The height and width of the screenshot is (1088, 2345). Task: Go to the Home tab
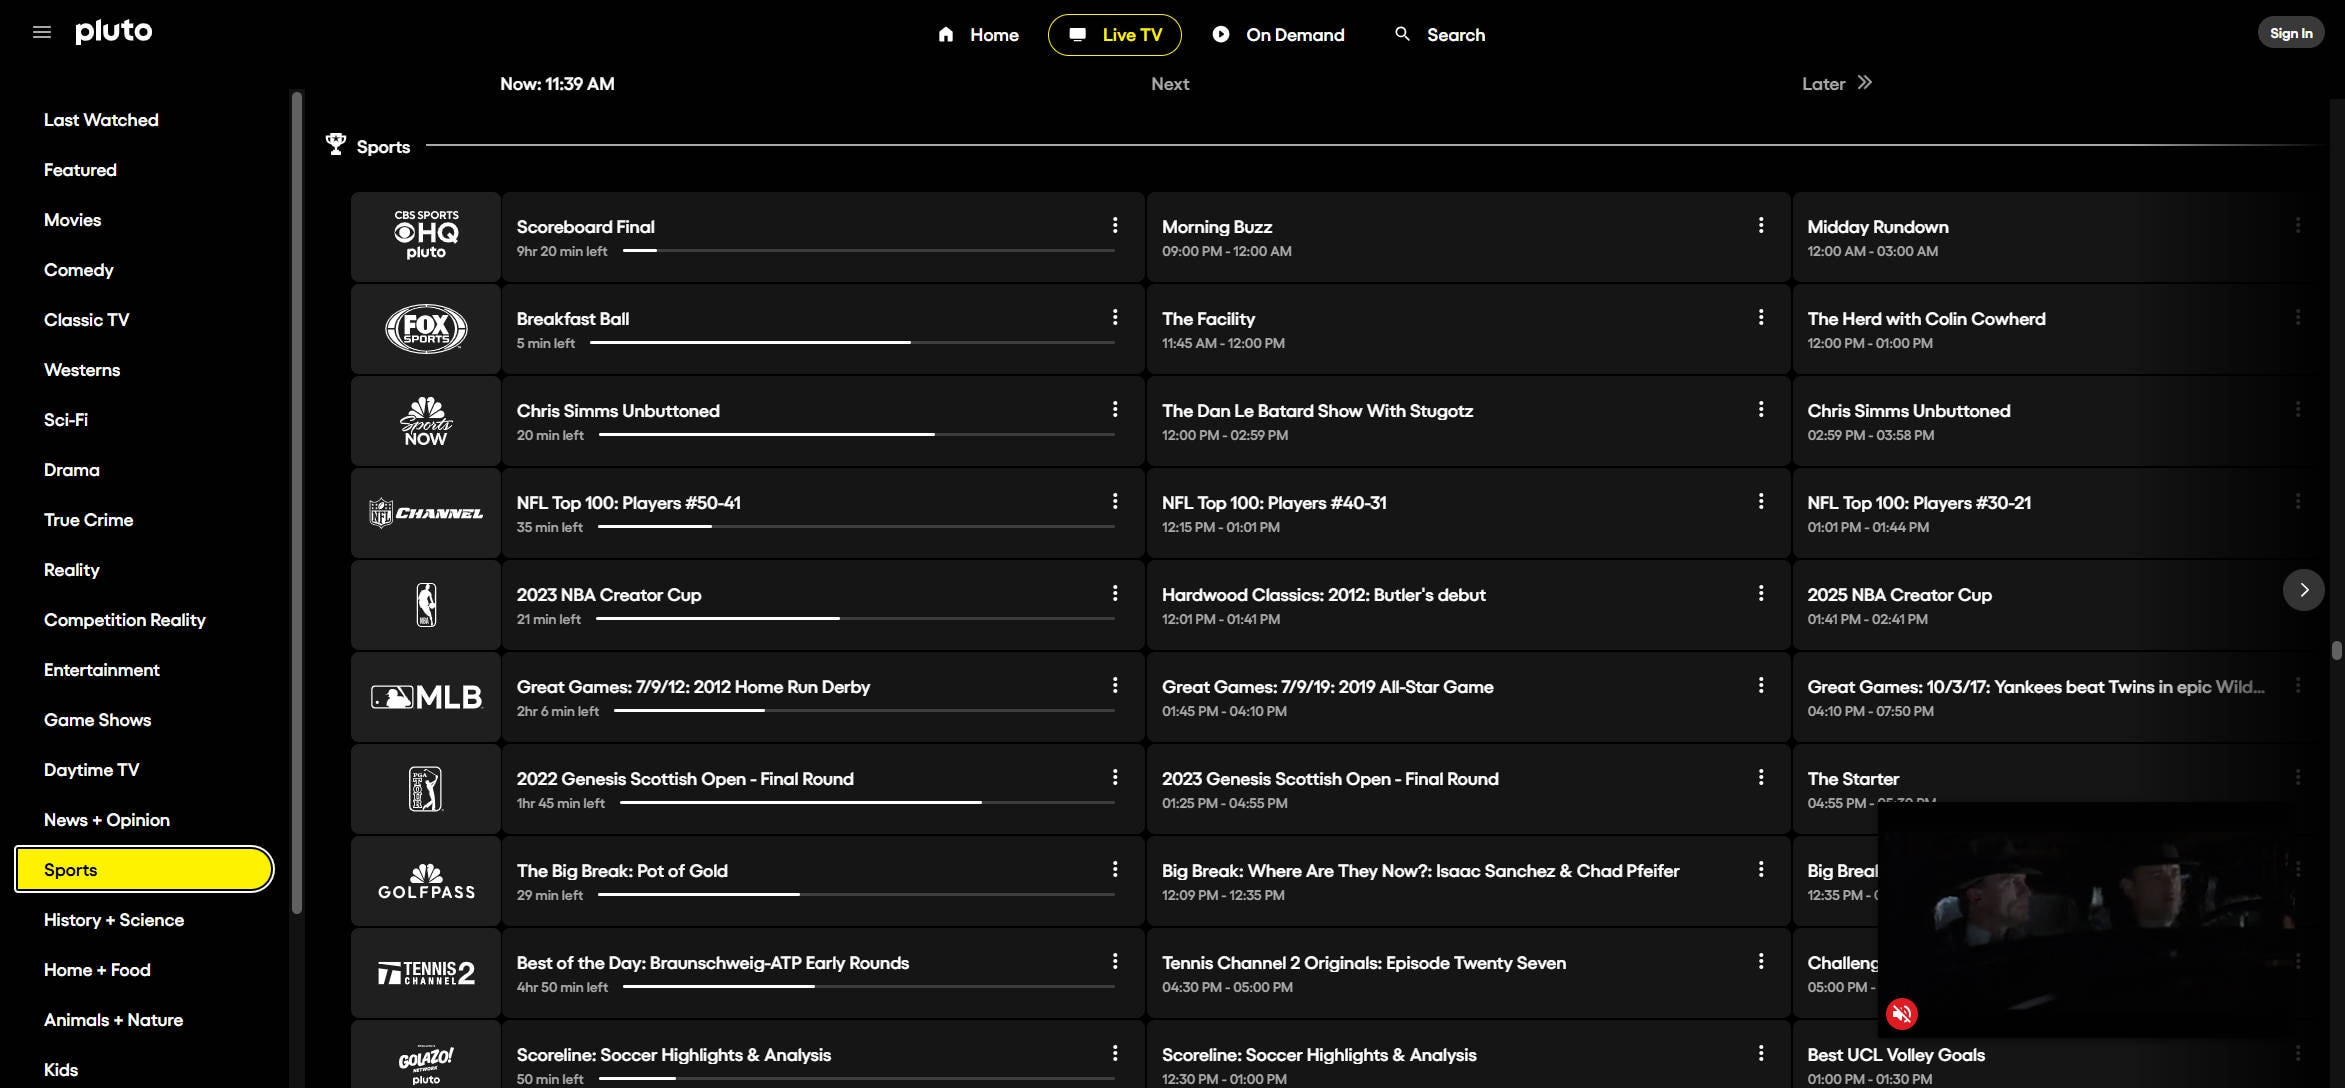click(978, 35)
